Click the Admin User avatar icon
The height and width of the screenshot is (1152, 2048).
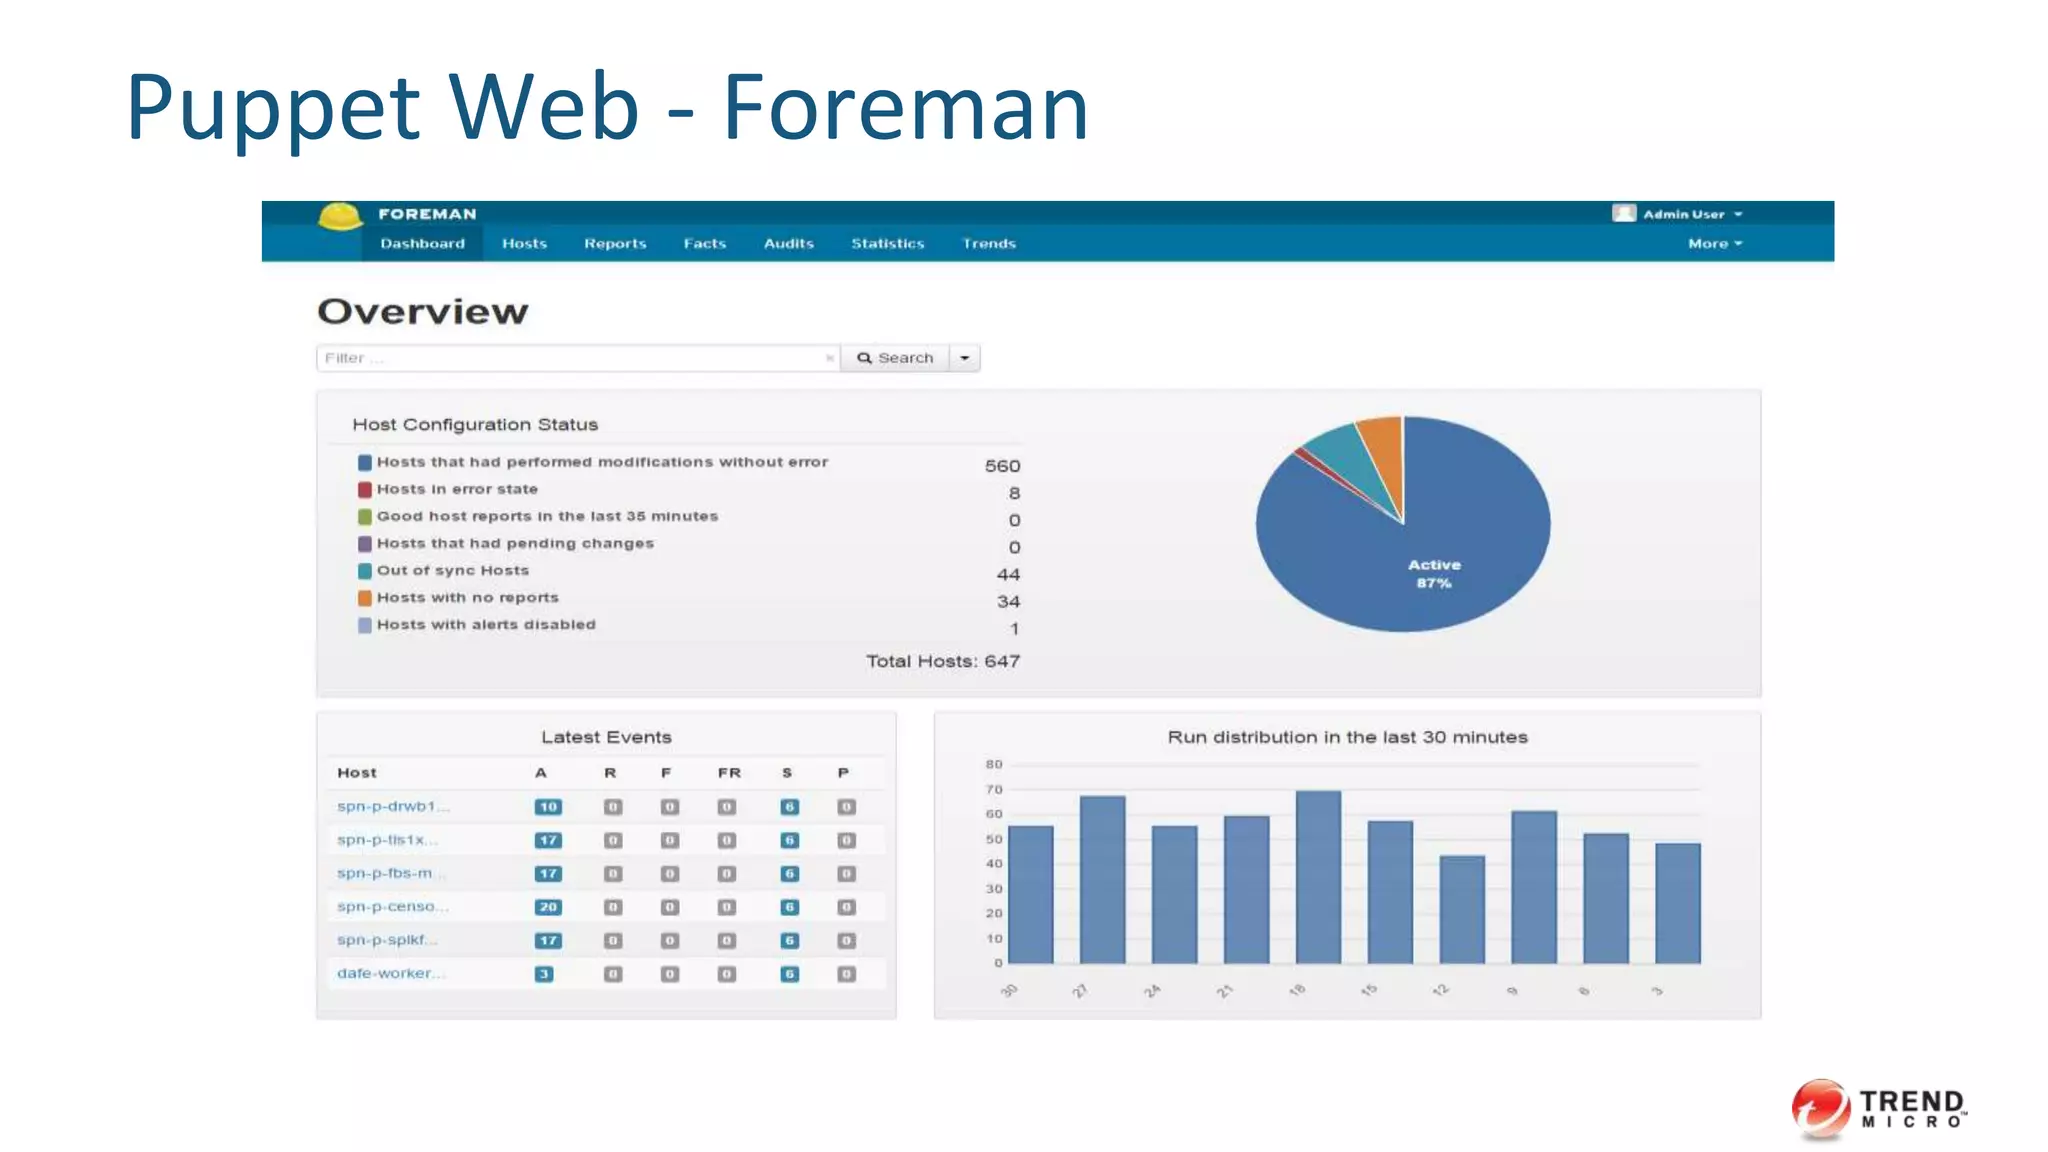(1624, 213)
